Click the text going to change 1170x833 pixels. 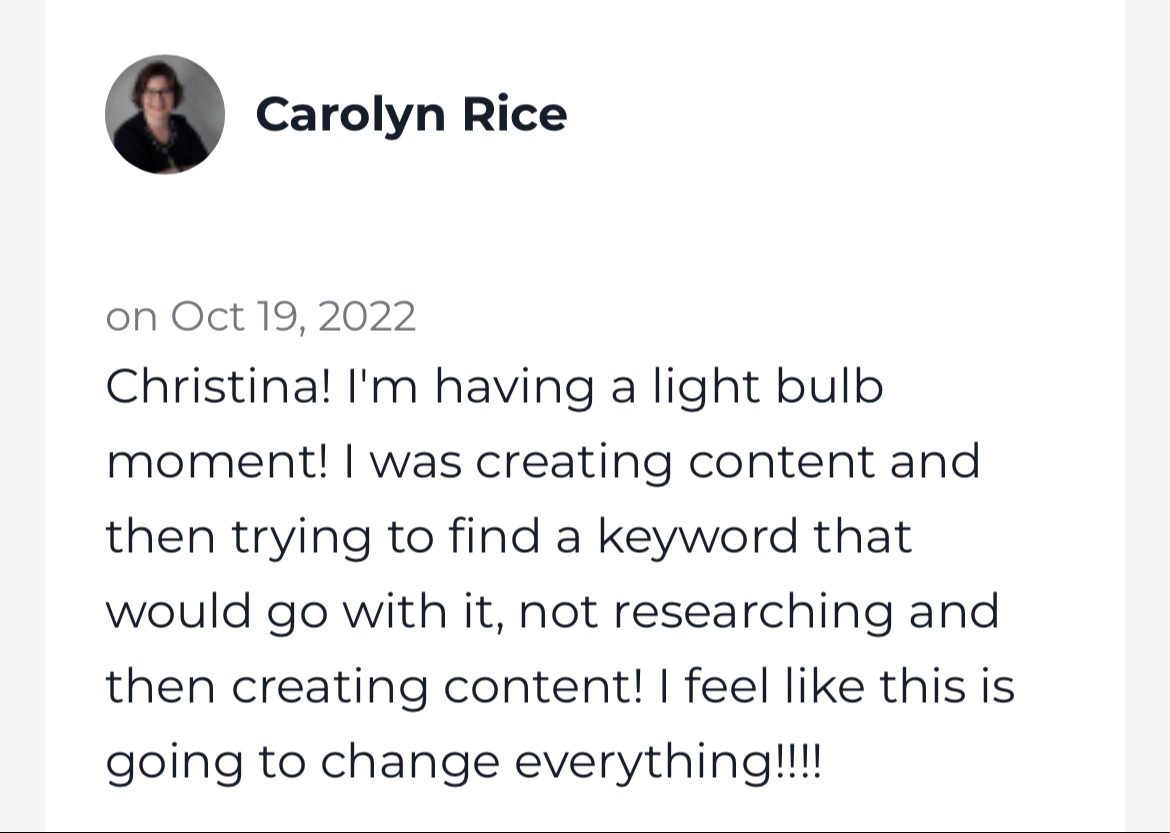[302, 762]
